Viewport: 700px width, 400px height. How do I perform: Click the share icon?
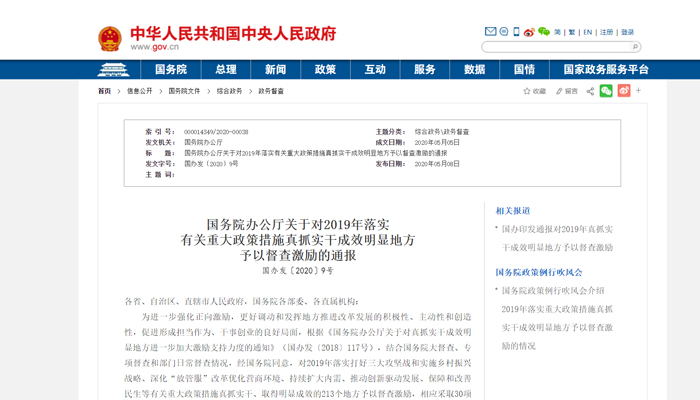[x=590, y=91]
